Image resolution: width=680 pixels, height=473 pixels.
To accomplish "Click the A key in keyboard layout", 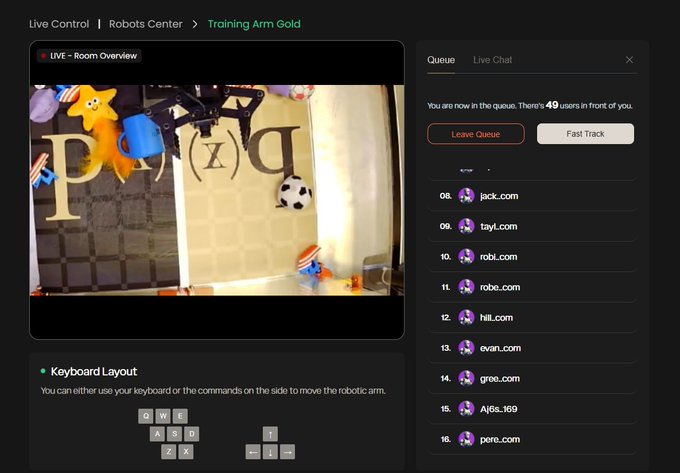I will (x=157, y=434).
